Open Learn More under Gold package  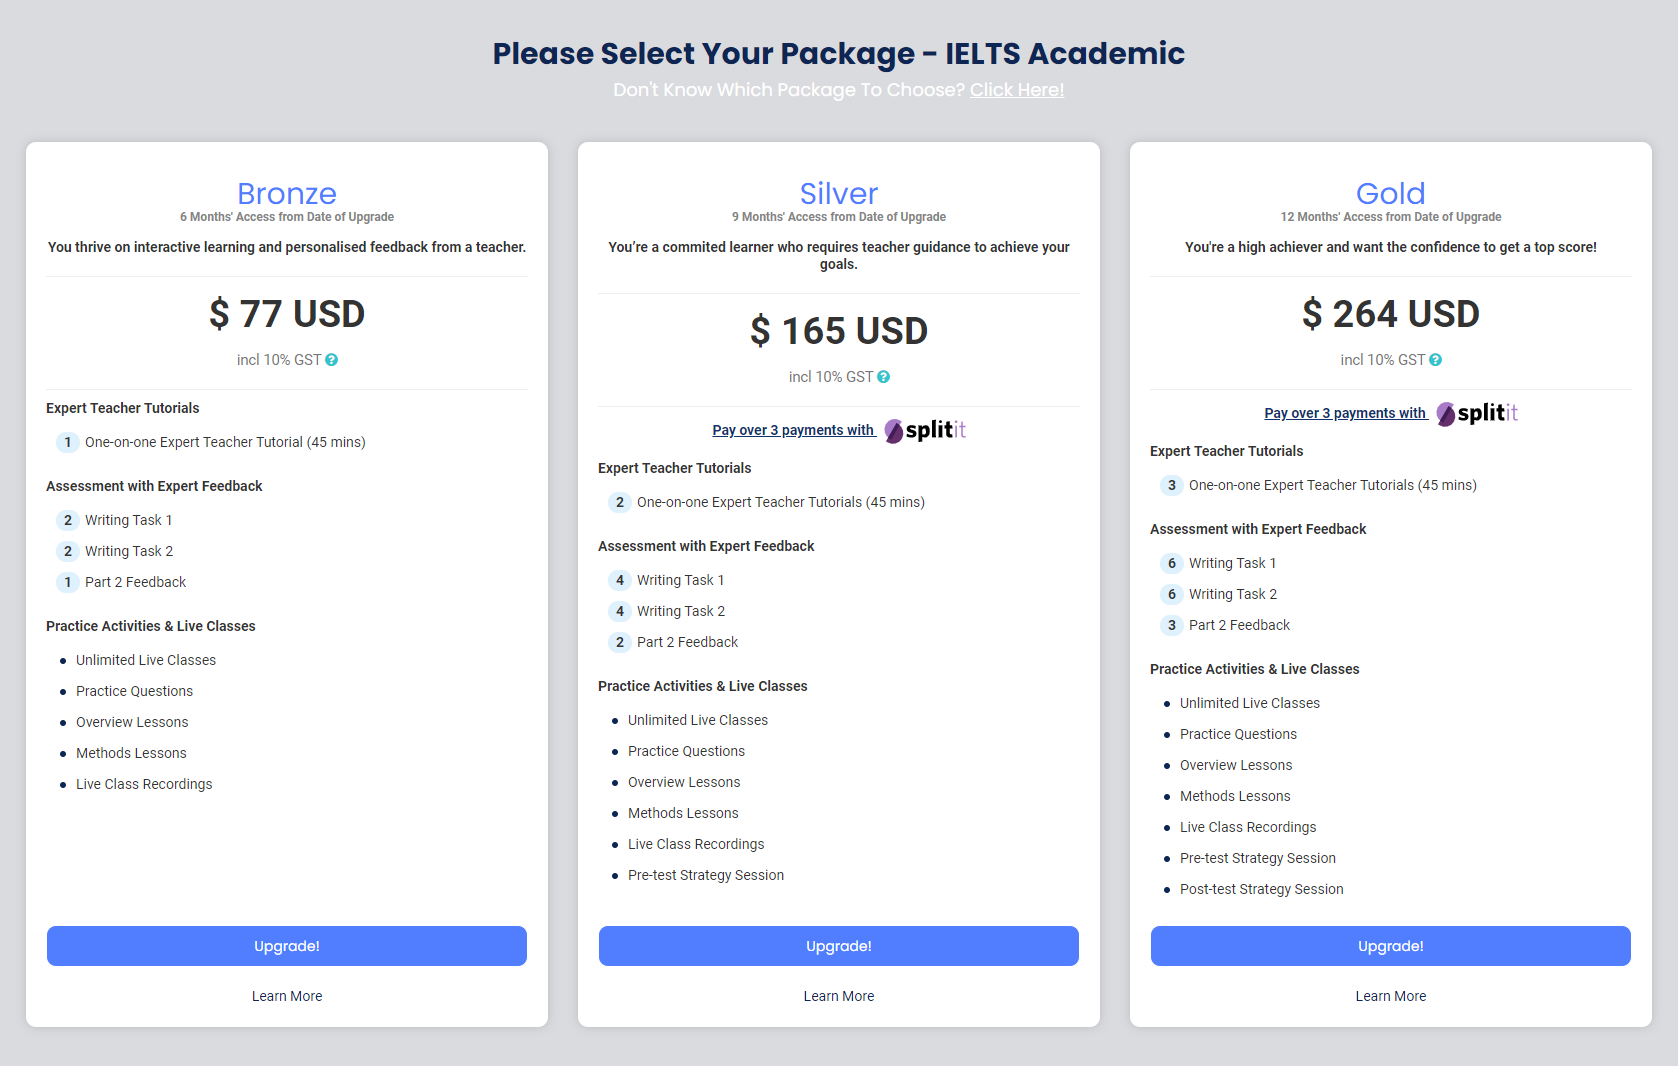point(1391,996)
